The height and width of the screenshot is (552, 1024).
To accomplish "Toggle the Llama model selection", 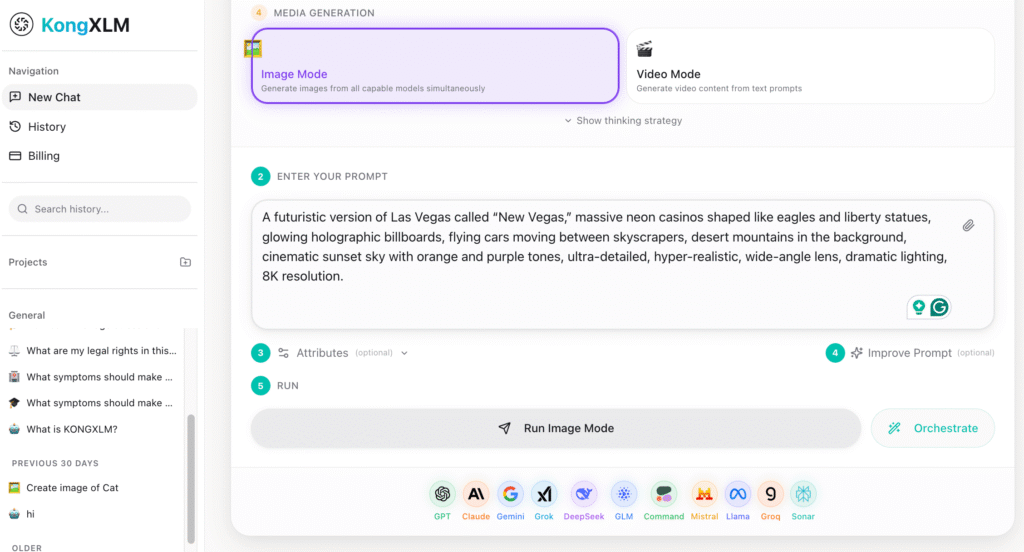I will coord(738,494).
